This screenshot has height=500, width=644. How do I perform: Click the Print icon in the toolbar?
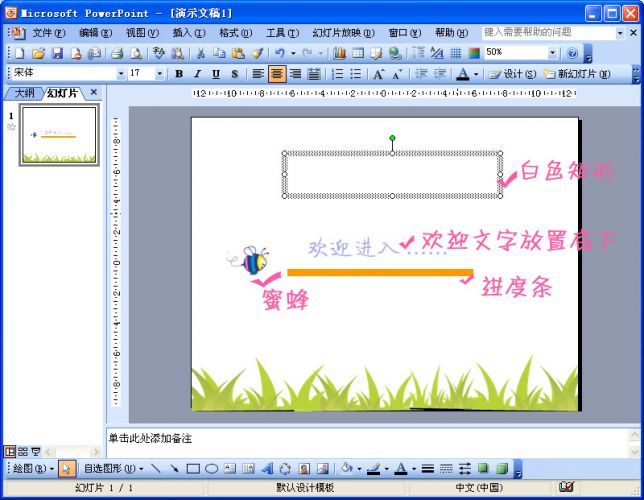point(116,53)
